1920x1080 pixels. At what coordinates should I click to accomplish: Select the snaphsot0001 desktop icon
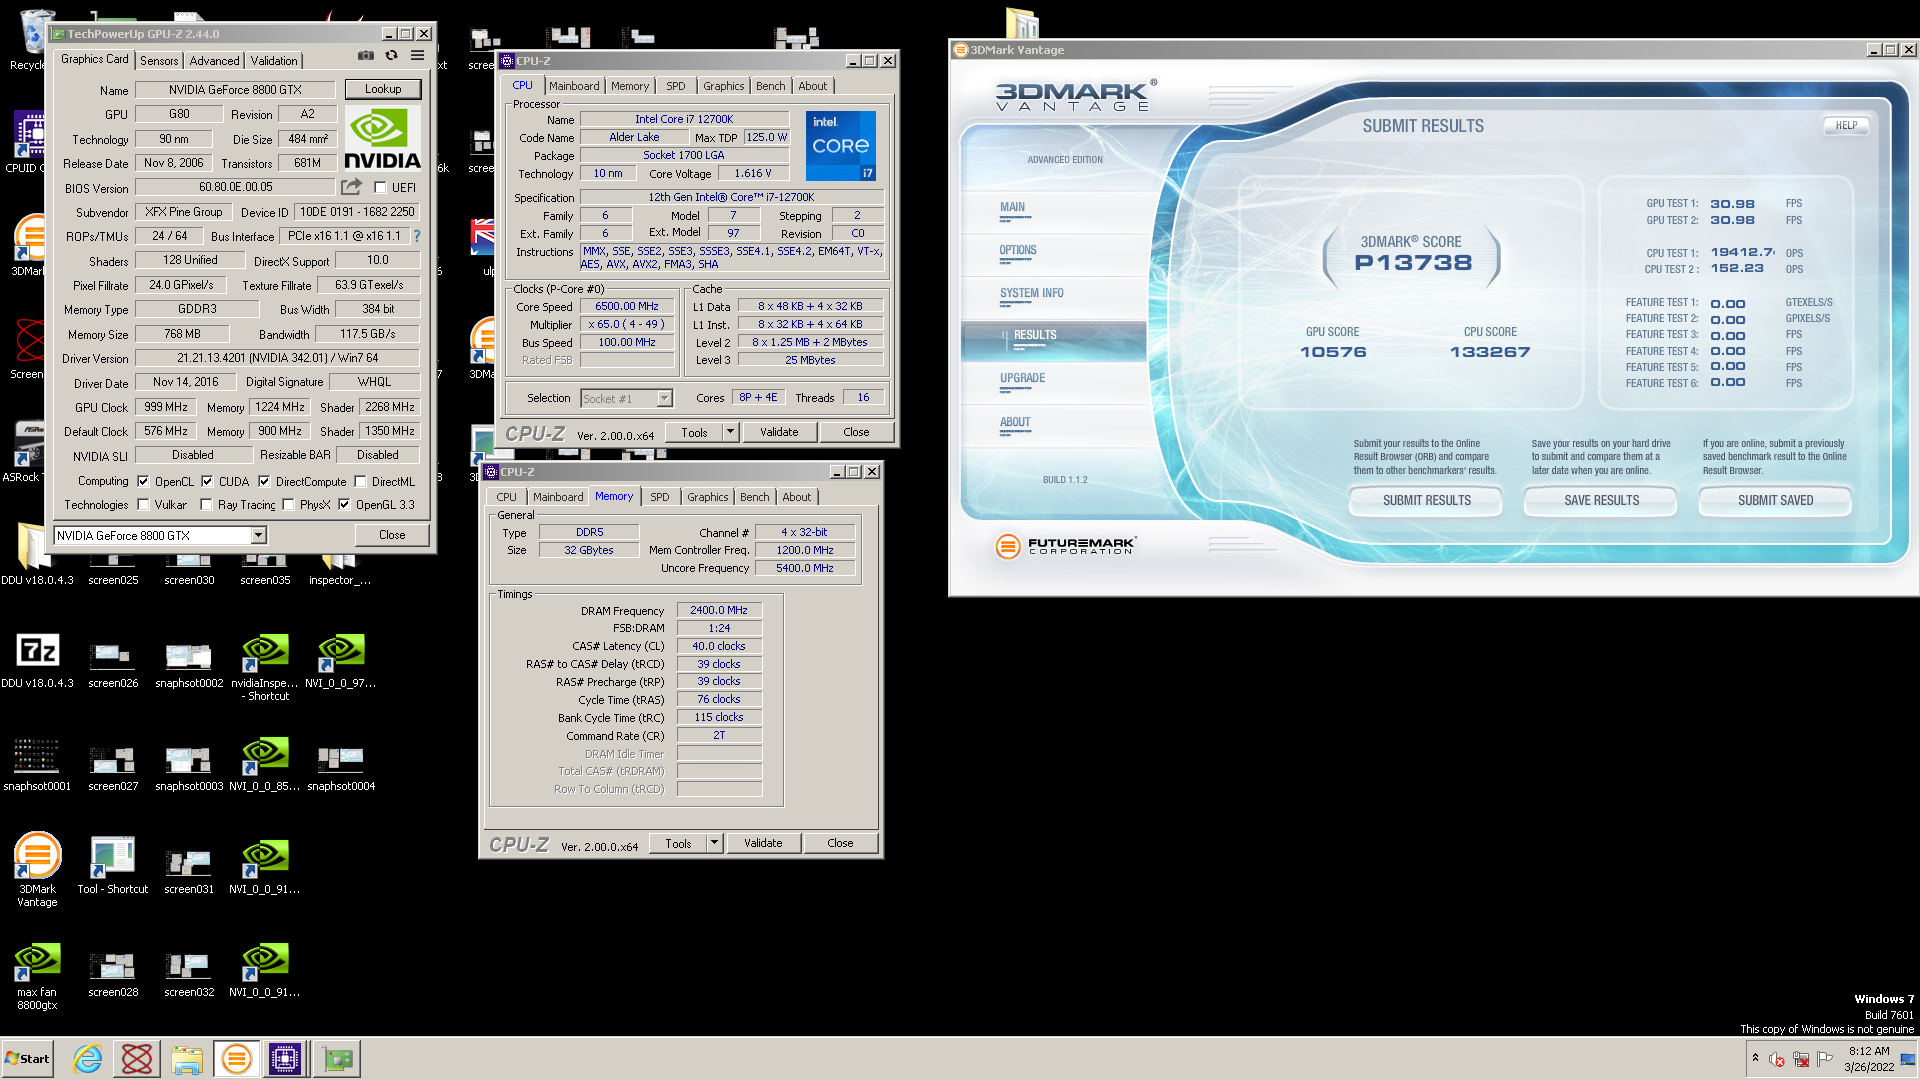[x=37, y=764]
